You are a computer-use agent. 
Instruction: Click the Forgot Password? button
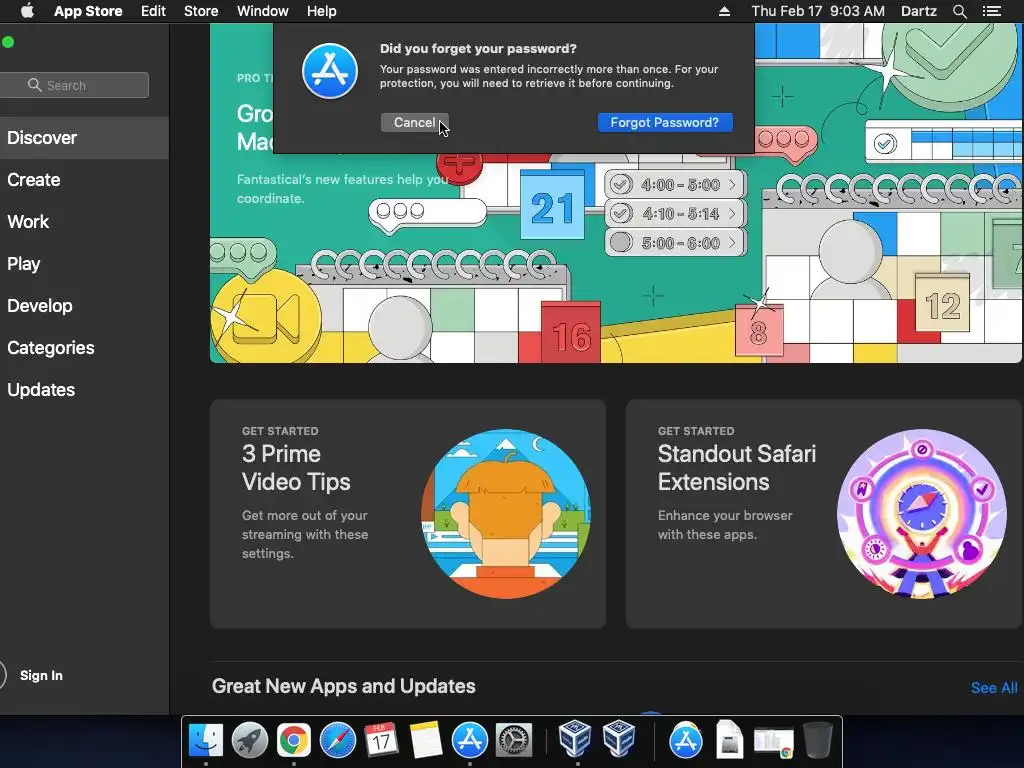click(x=665, y=122)
